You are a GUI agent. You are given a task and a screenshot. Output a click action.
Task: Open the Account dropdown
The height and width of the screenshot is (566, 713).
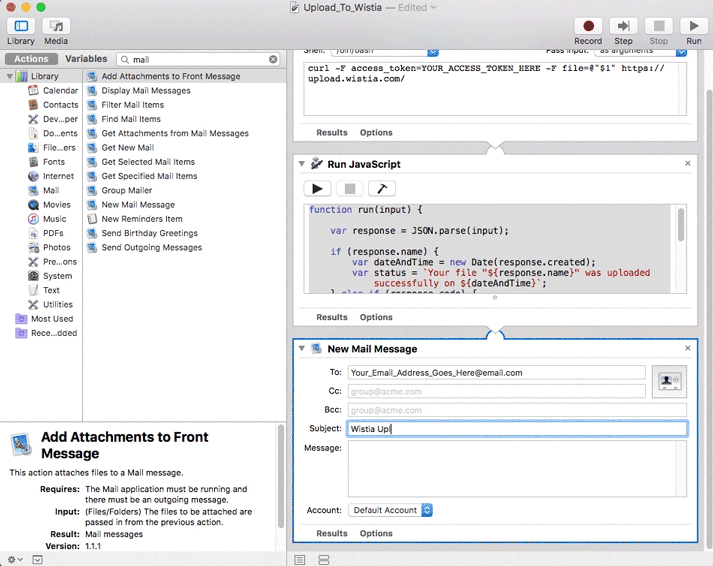pyautogui.click(x=390, y=510)
